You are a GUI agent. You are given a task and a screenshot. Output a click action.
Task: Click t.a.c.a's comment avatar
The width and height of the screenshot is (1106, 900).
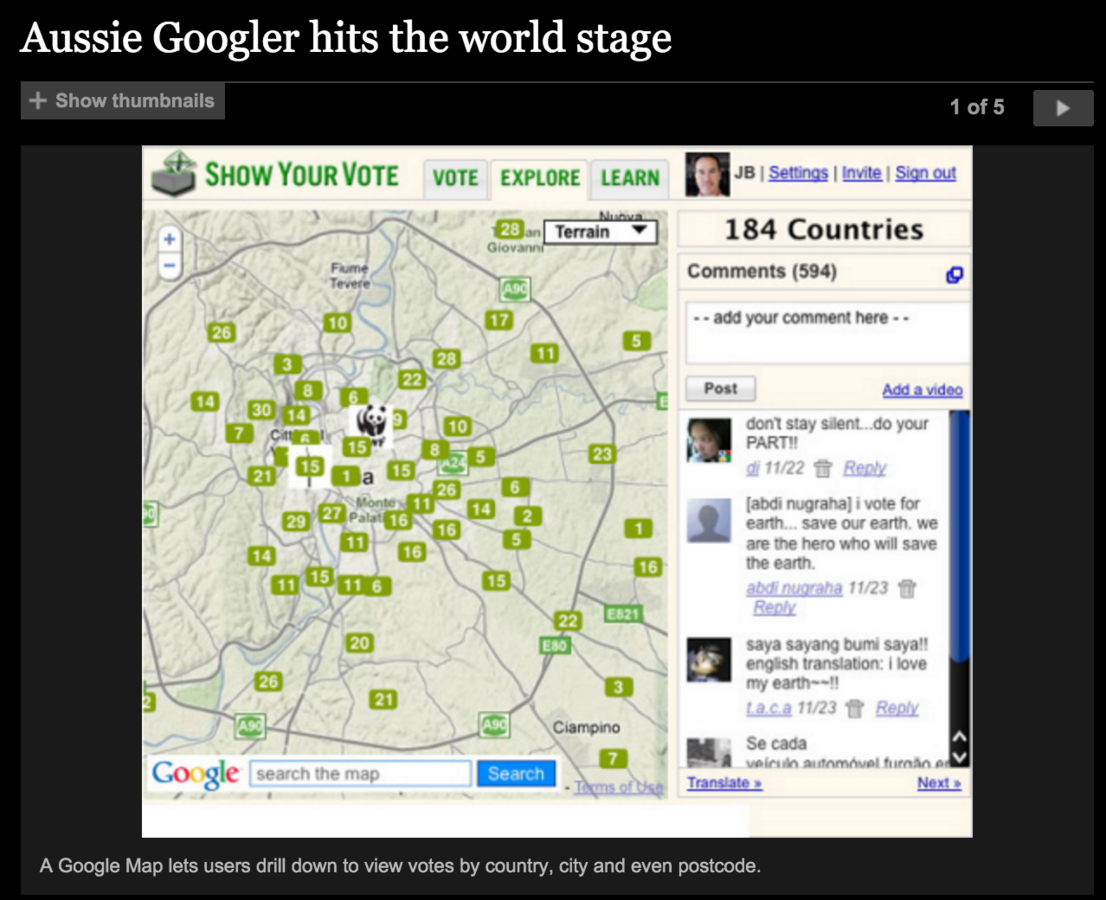coord(709,660)
